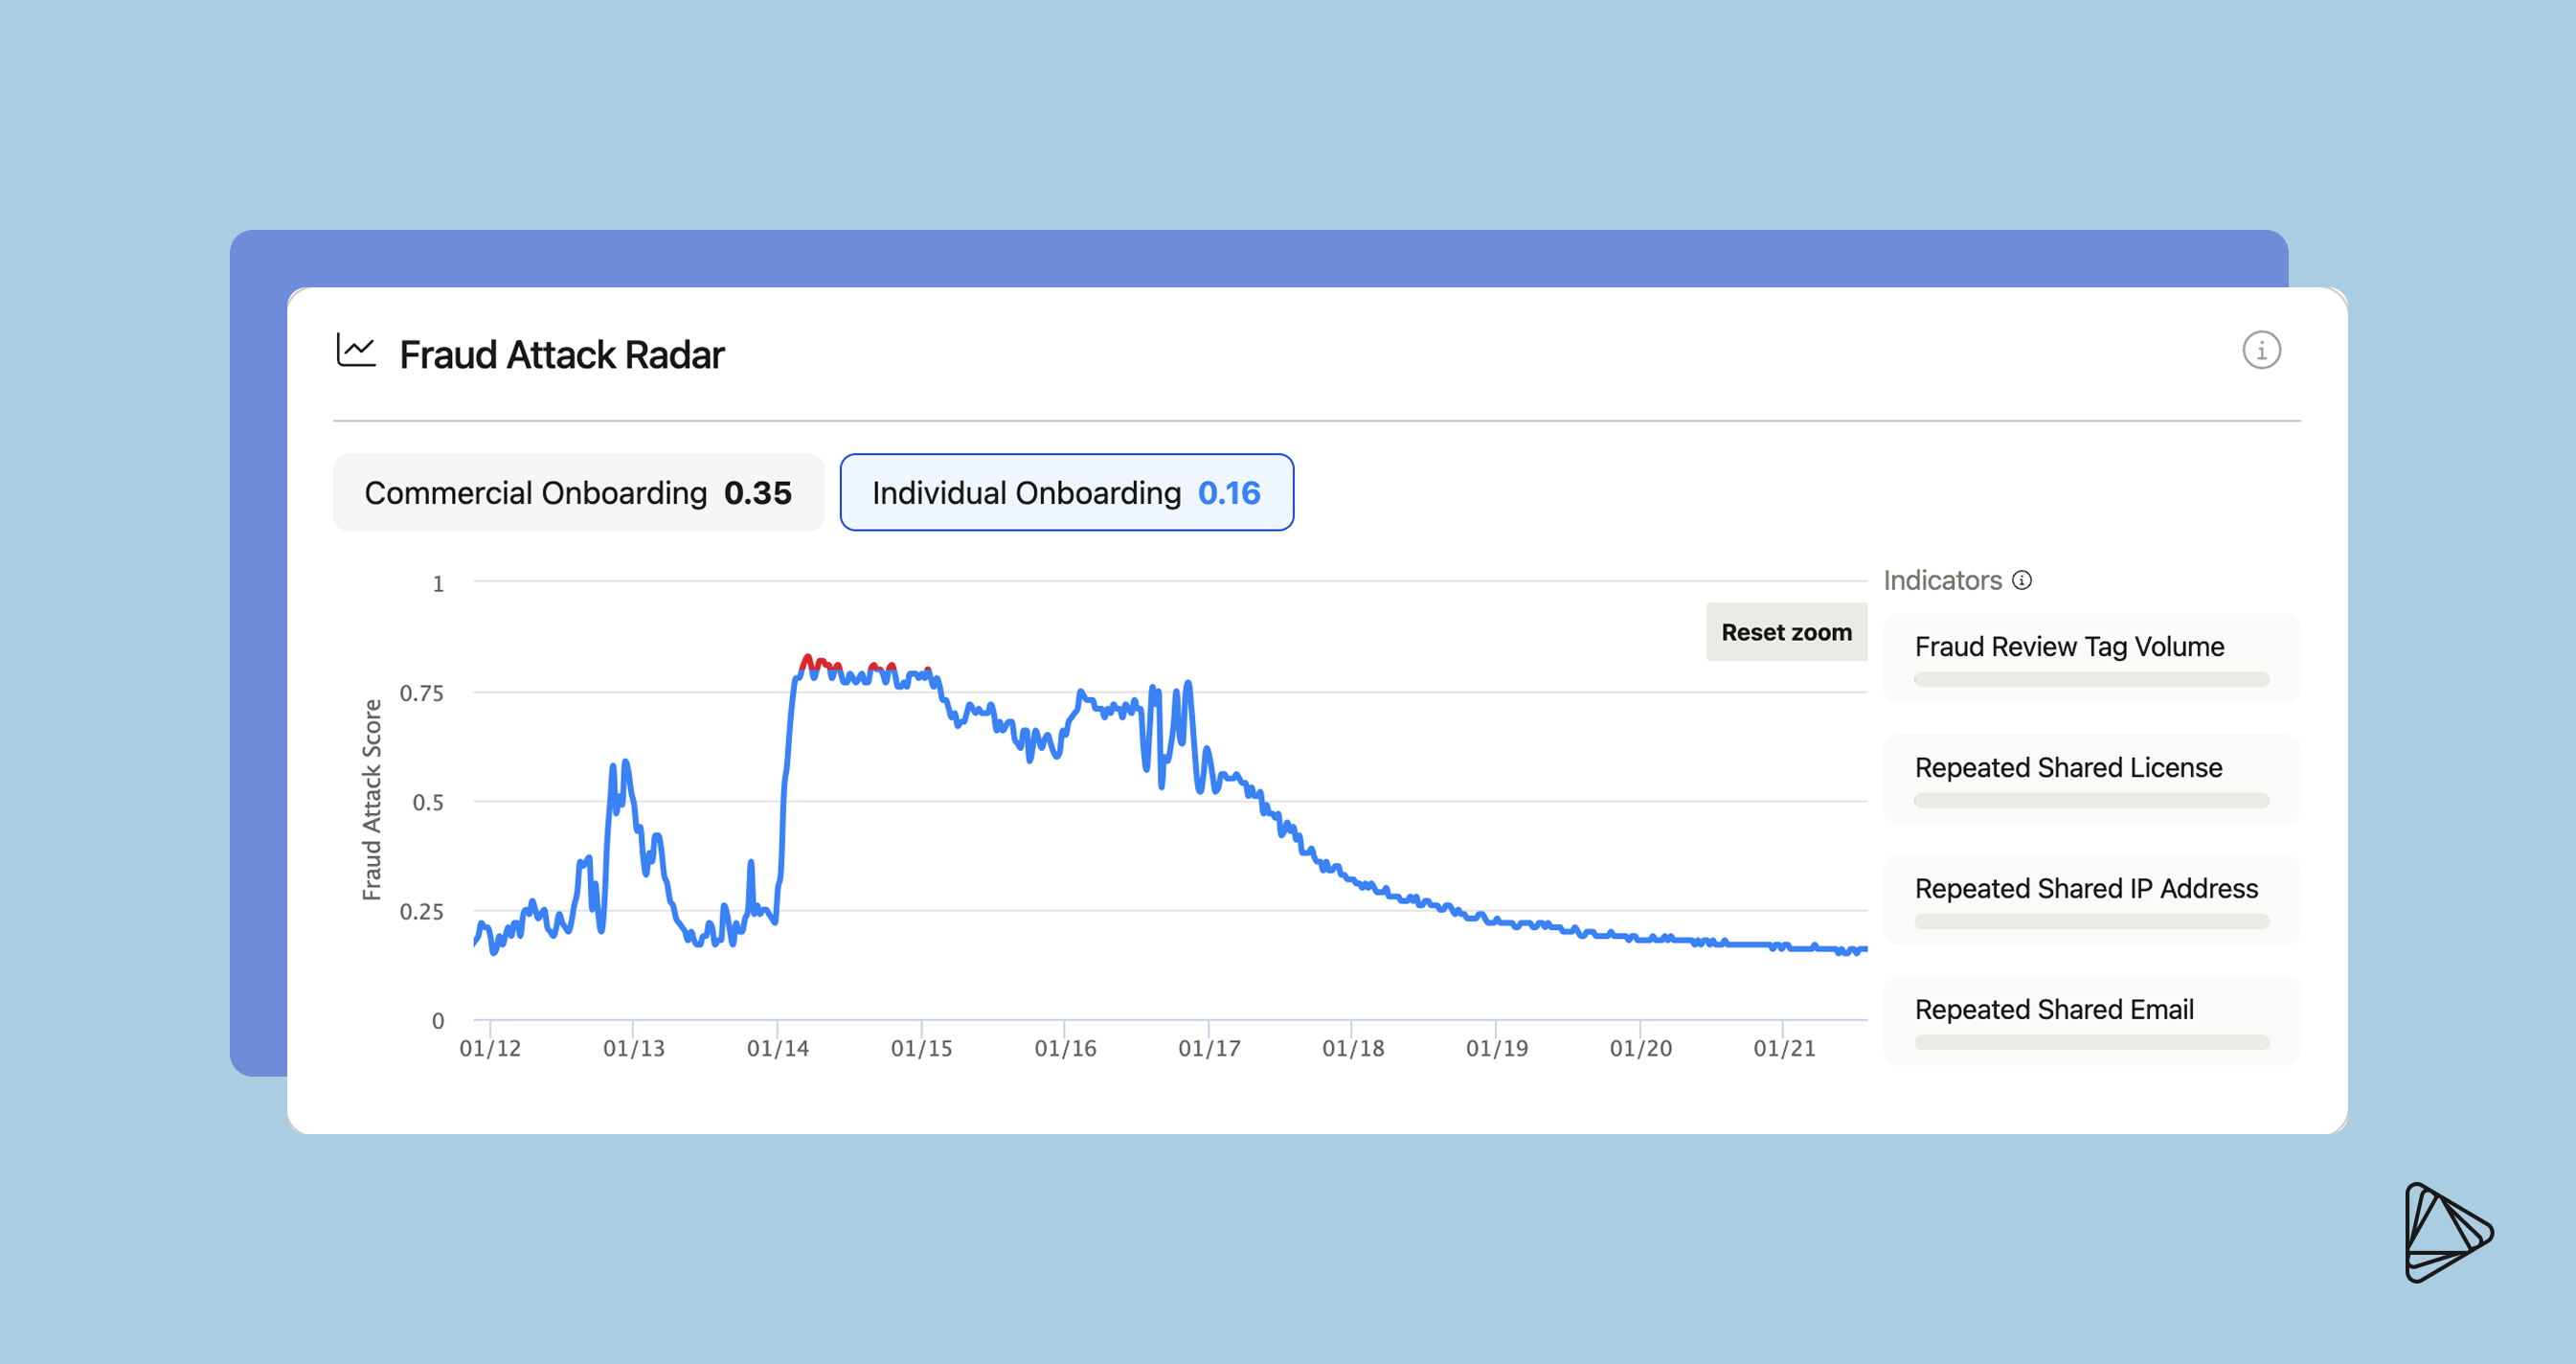Click the 01/21 date label on x-axis
Viewport: 2576px width, 1364px height.
click(x=1783, y=1048)
